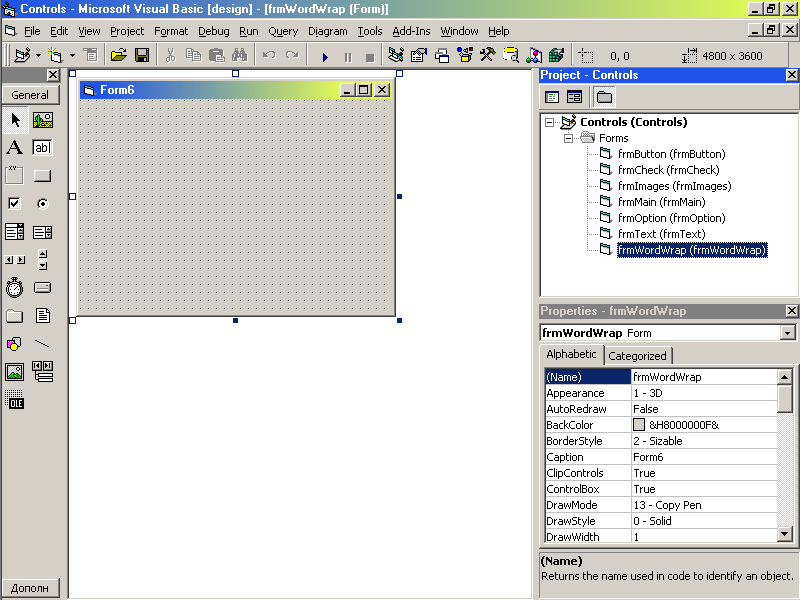Open Form Layout Window from toolbar

click(442, 55)
